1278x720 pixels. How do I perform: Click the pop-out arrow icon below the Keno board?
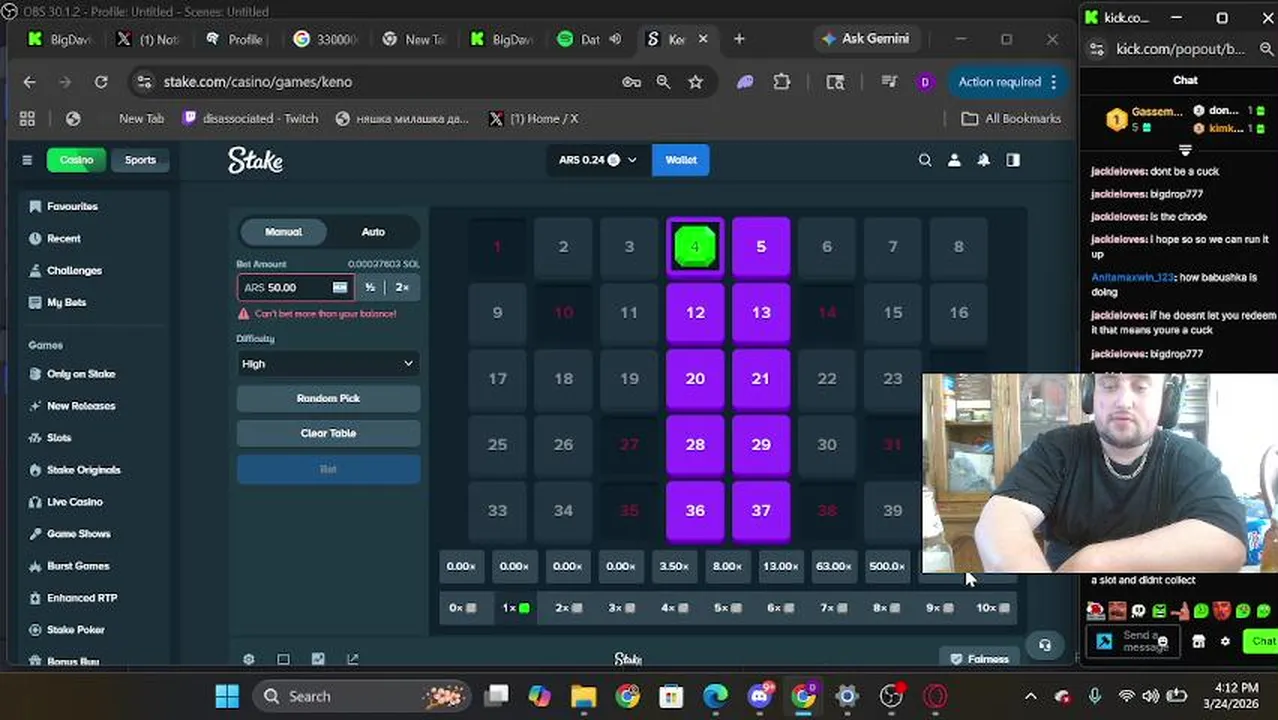(x=352, y=659)
